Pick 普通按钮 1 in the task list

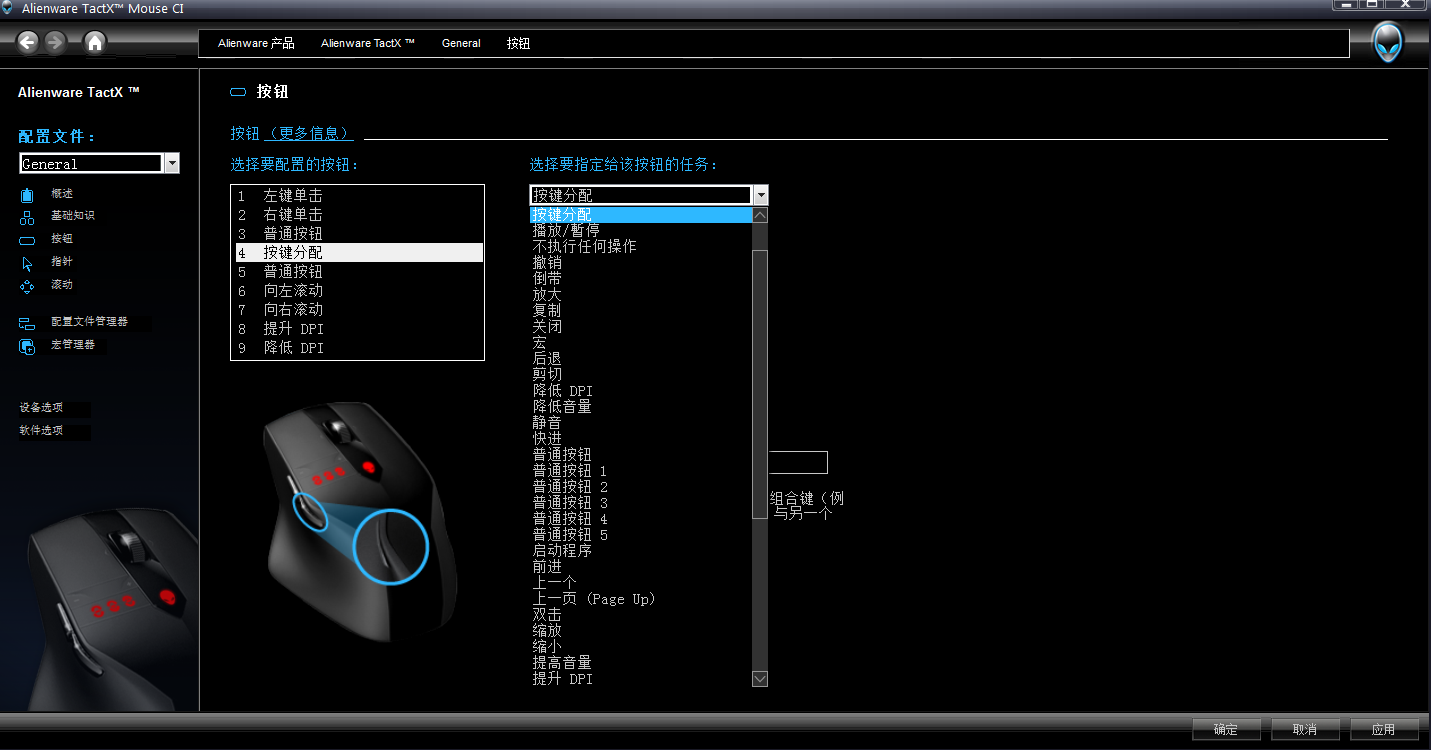click(641, 471)
